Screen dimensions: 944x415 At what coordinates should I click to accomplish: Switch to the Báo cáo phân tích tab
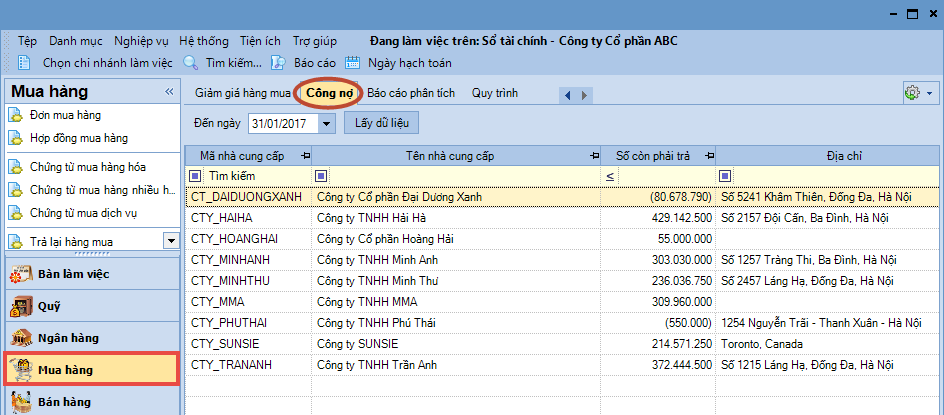pyautogui.click(x=411, y=93)
